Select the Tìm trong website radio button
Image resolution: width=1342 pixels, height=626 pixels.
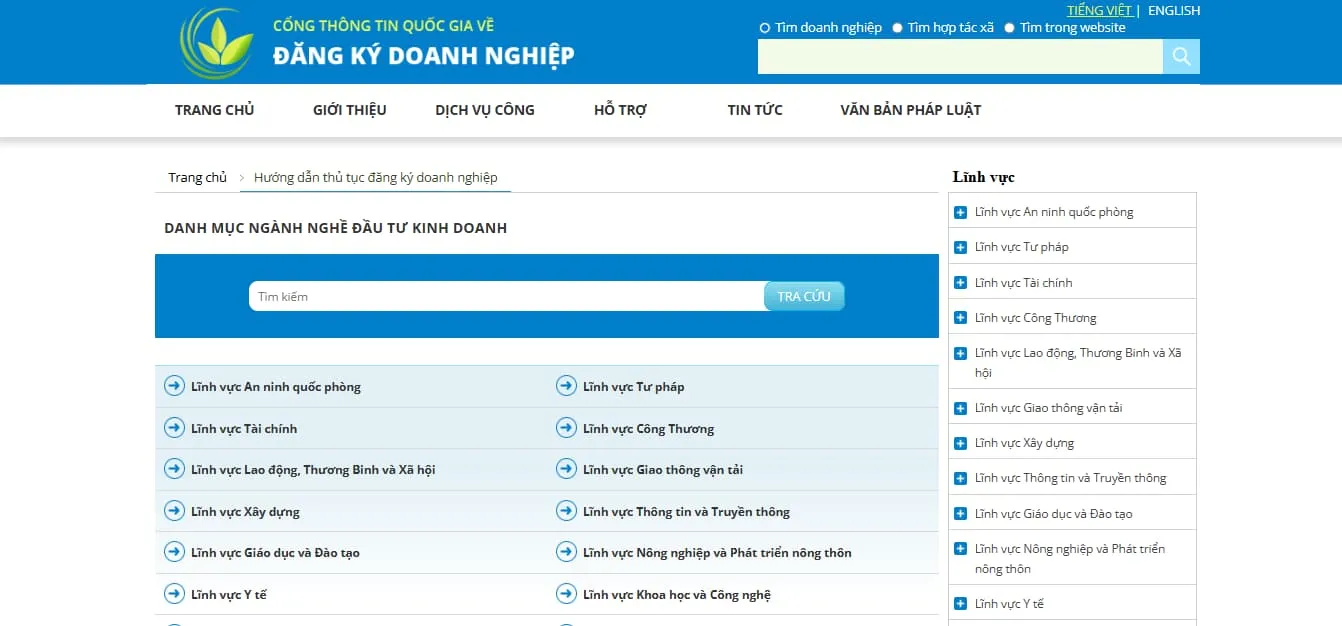[x=1010, y=27]
